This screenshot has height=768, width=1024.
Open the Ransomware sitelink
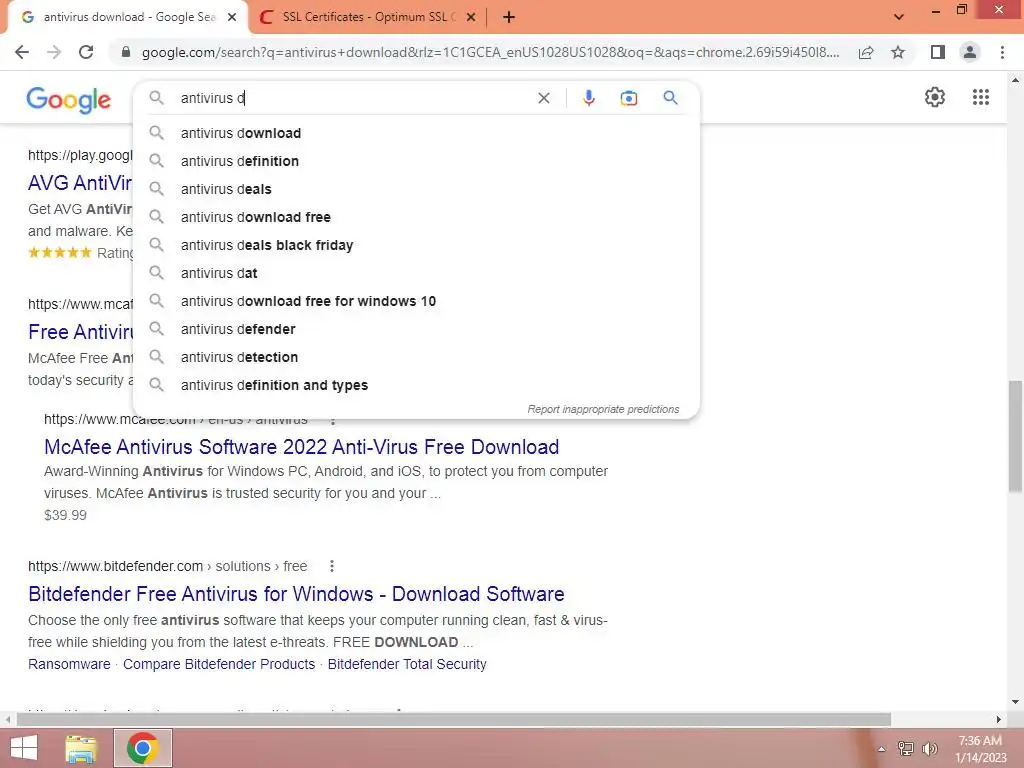(x=69, y=664)
